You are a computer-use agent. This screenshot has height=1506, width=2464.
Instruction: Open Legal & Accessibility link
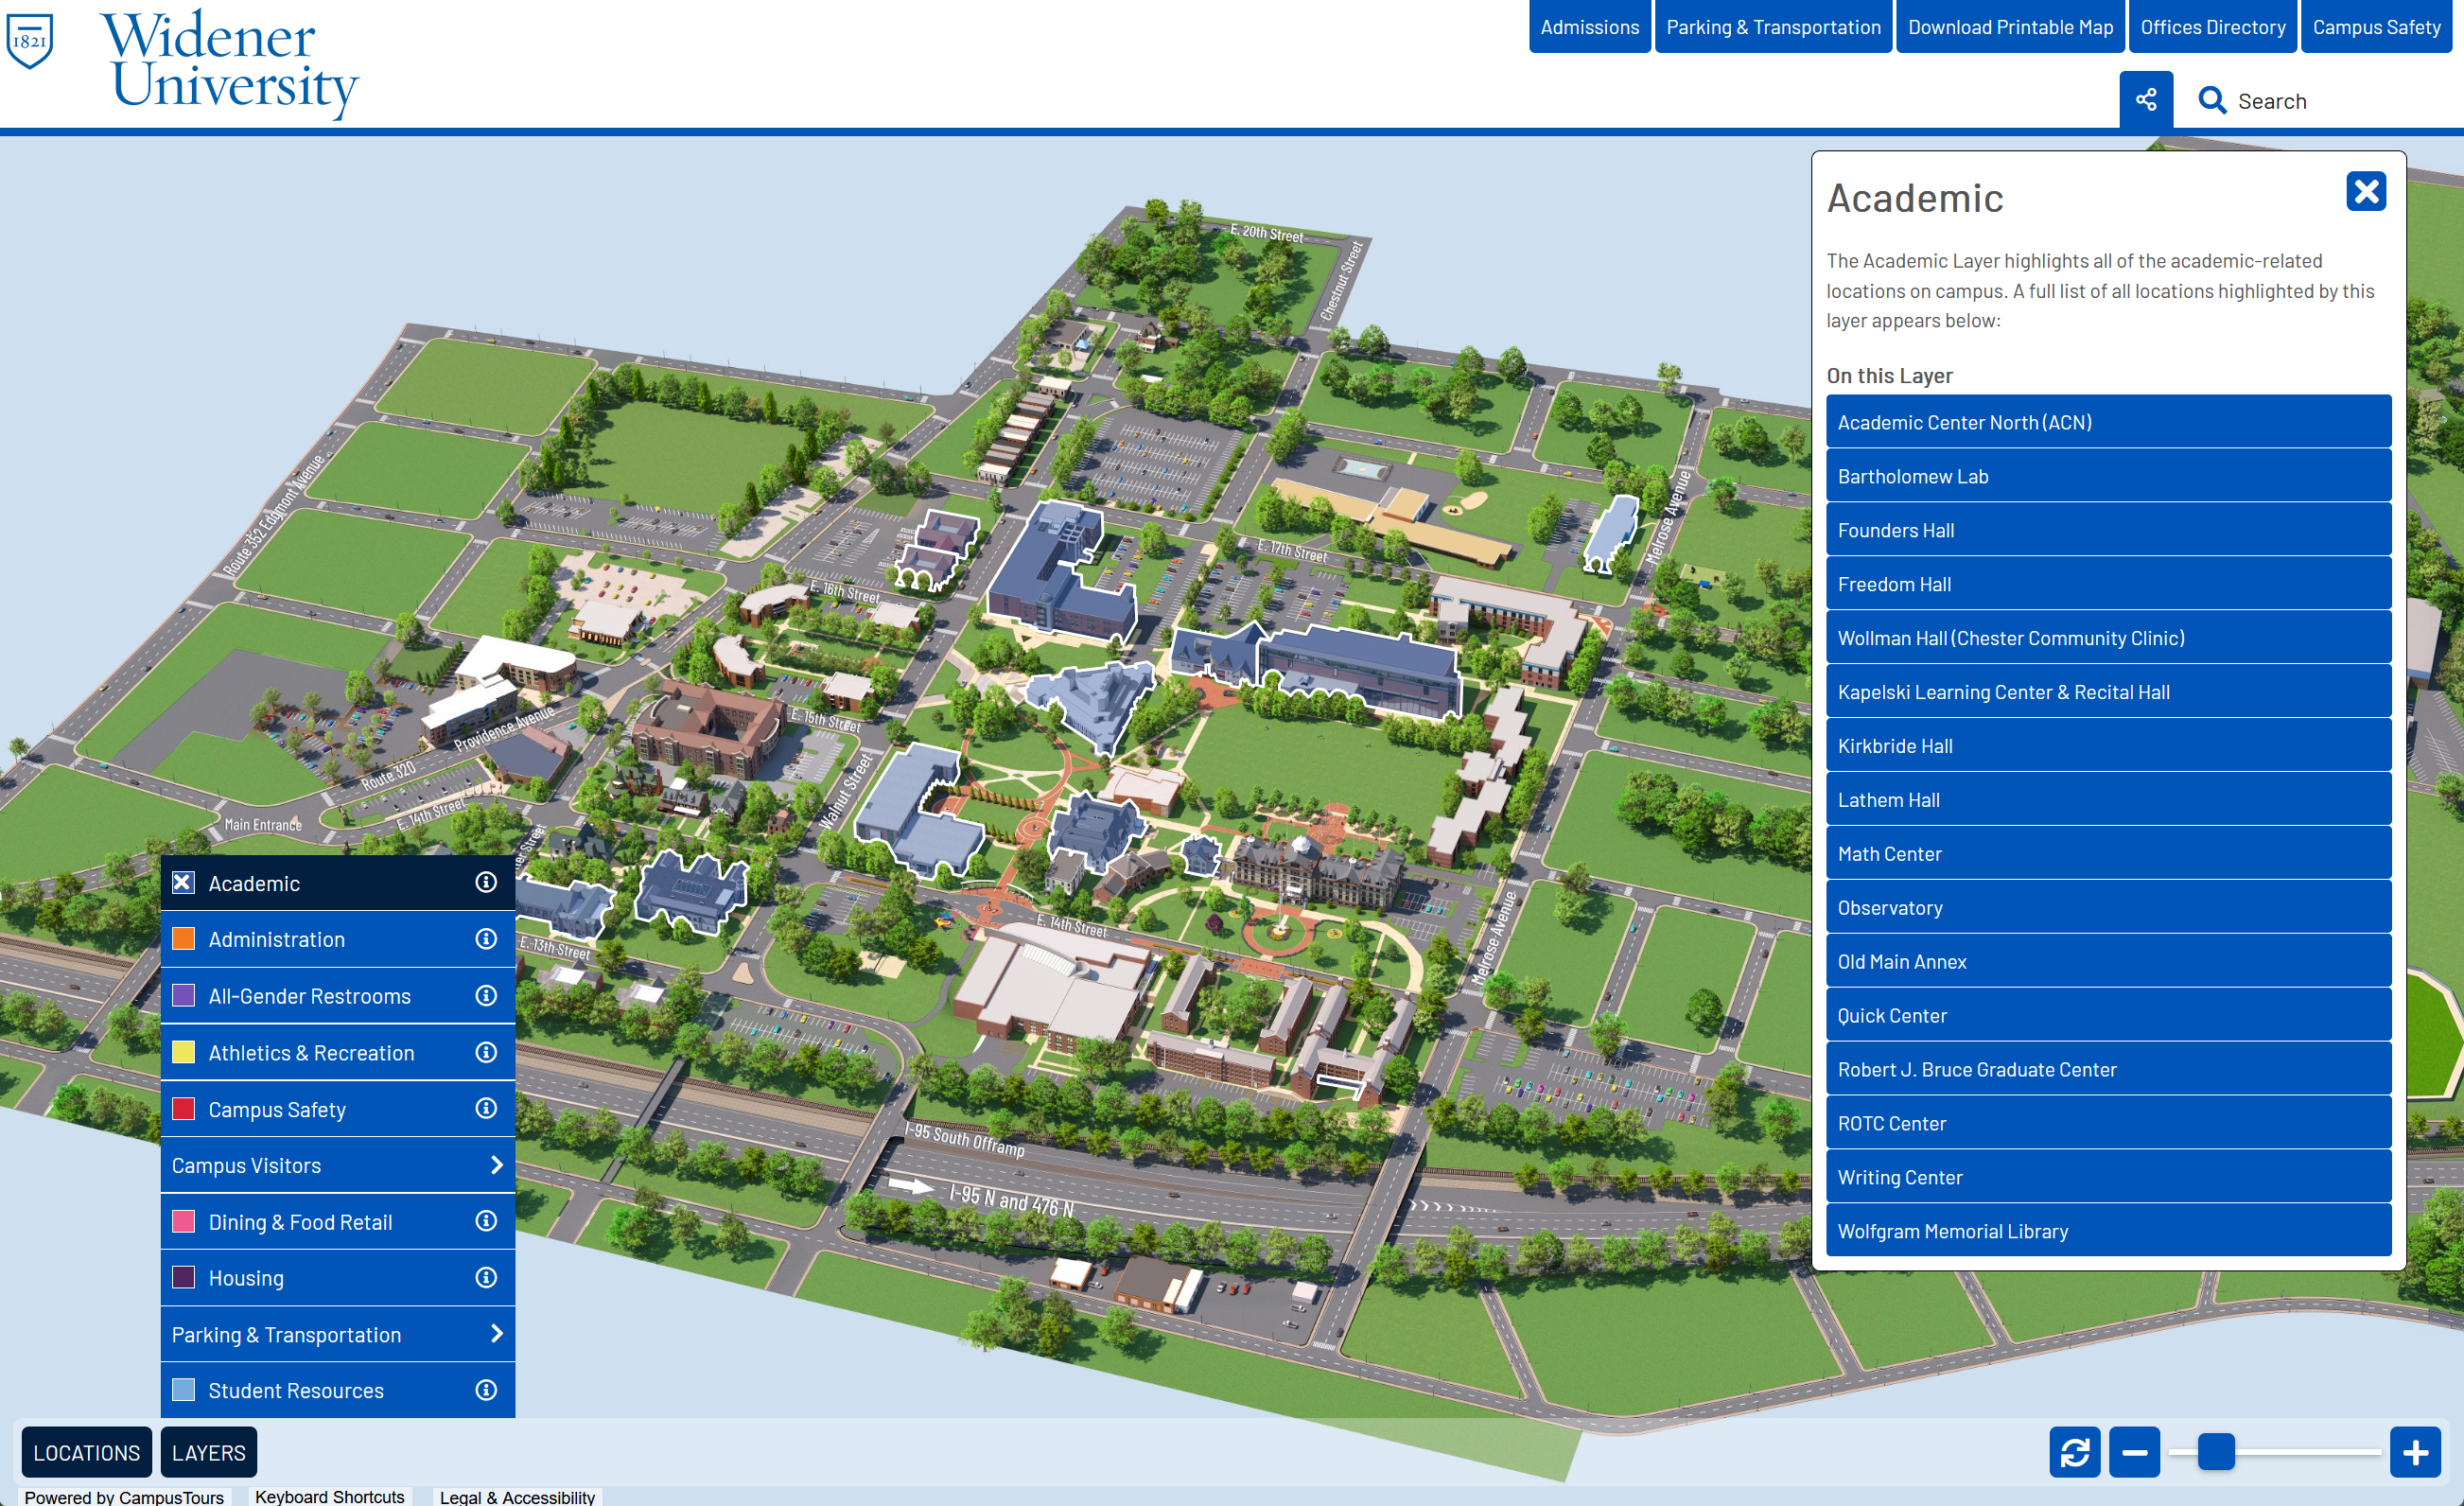click(517, 1496)
